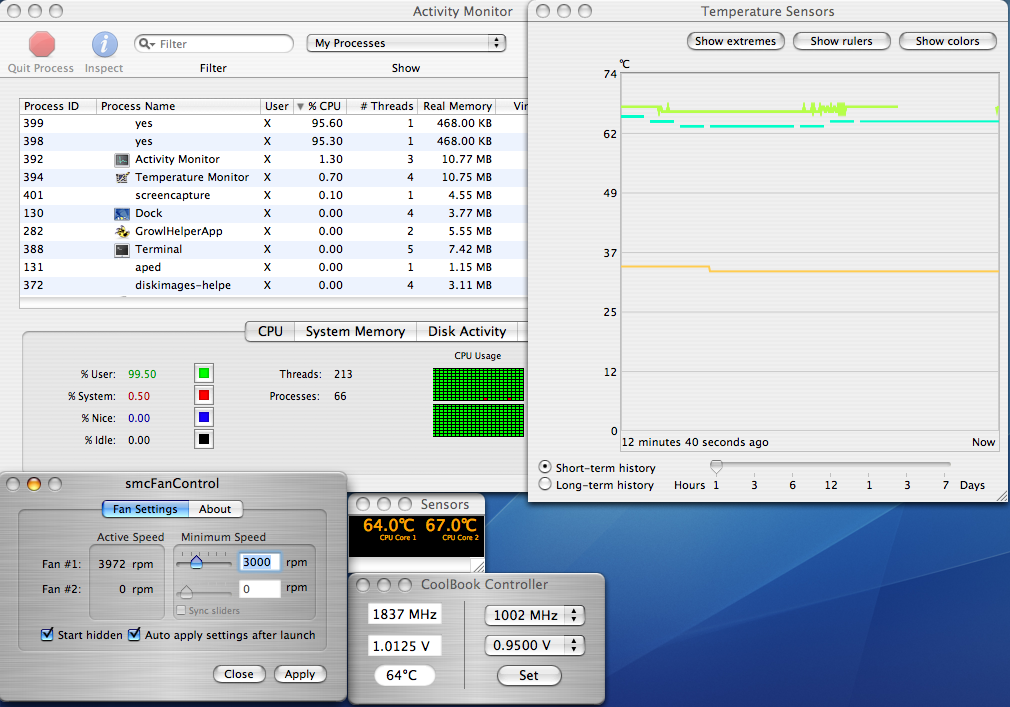Click the Show extremes button
The image size is (1010, 707).
736,41
